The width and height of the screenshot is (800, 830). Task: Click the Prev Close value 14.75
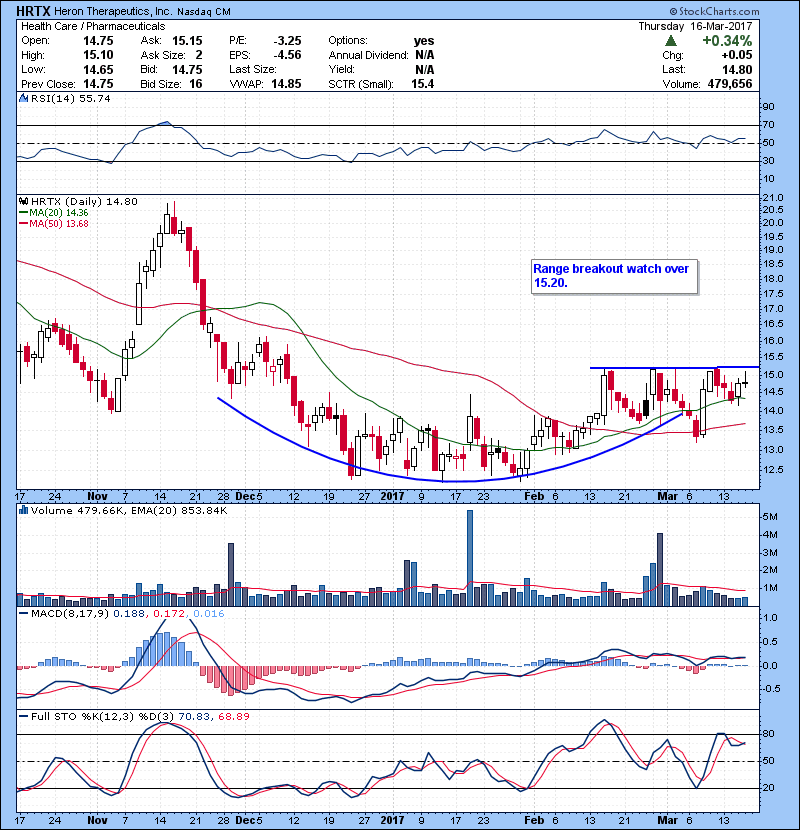click(x=98, y=84)
